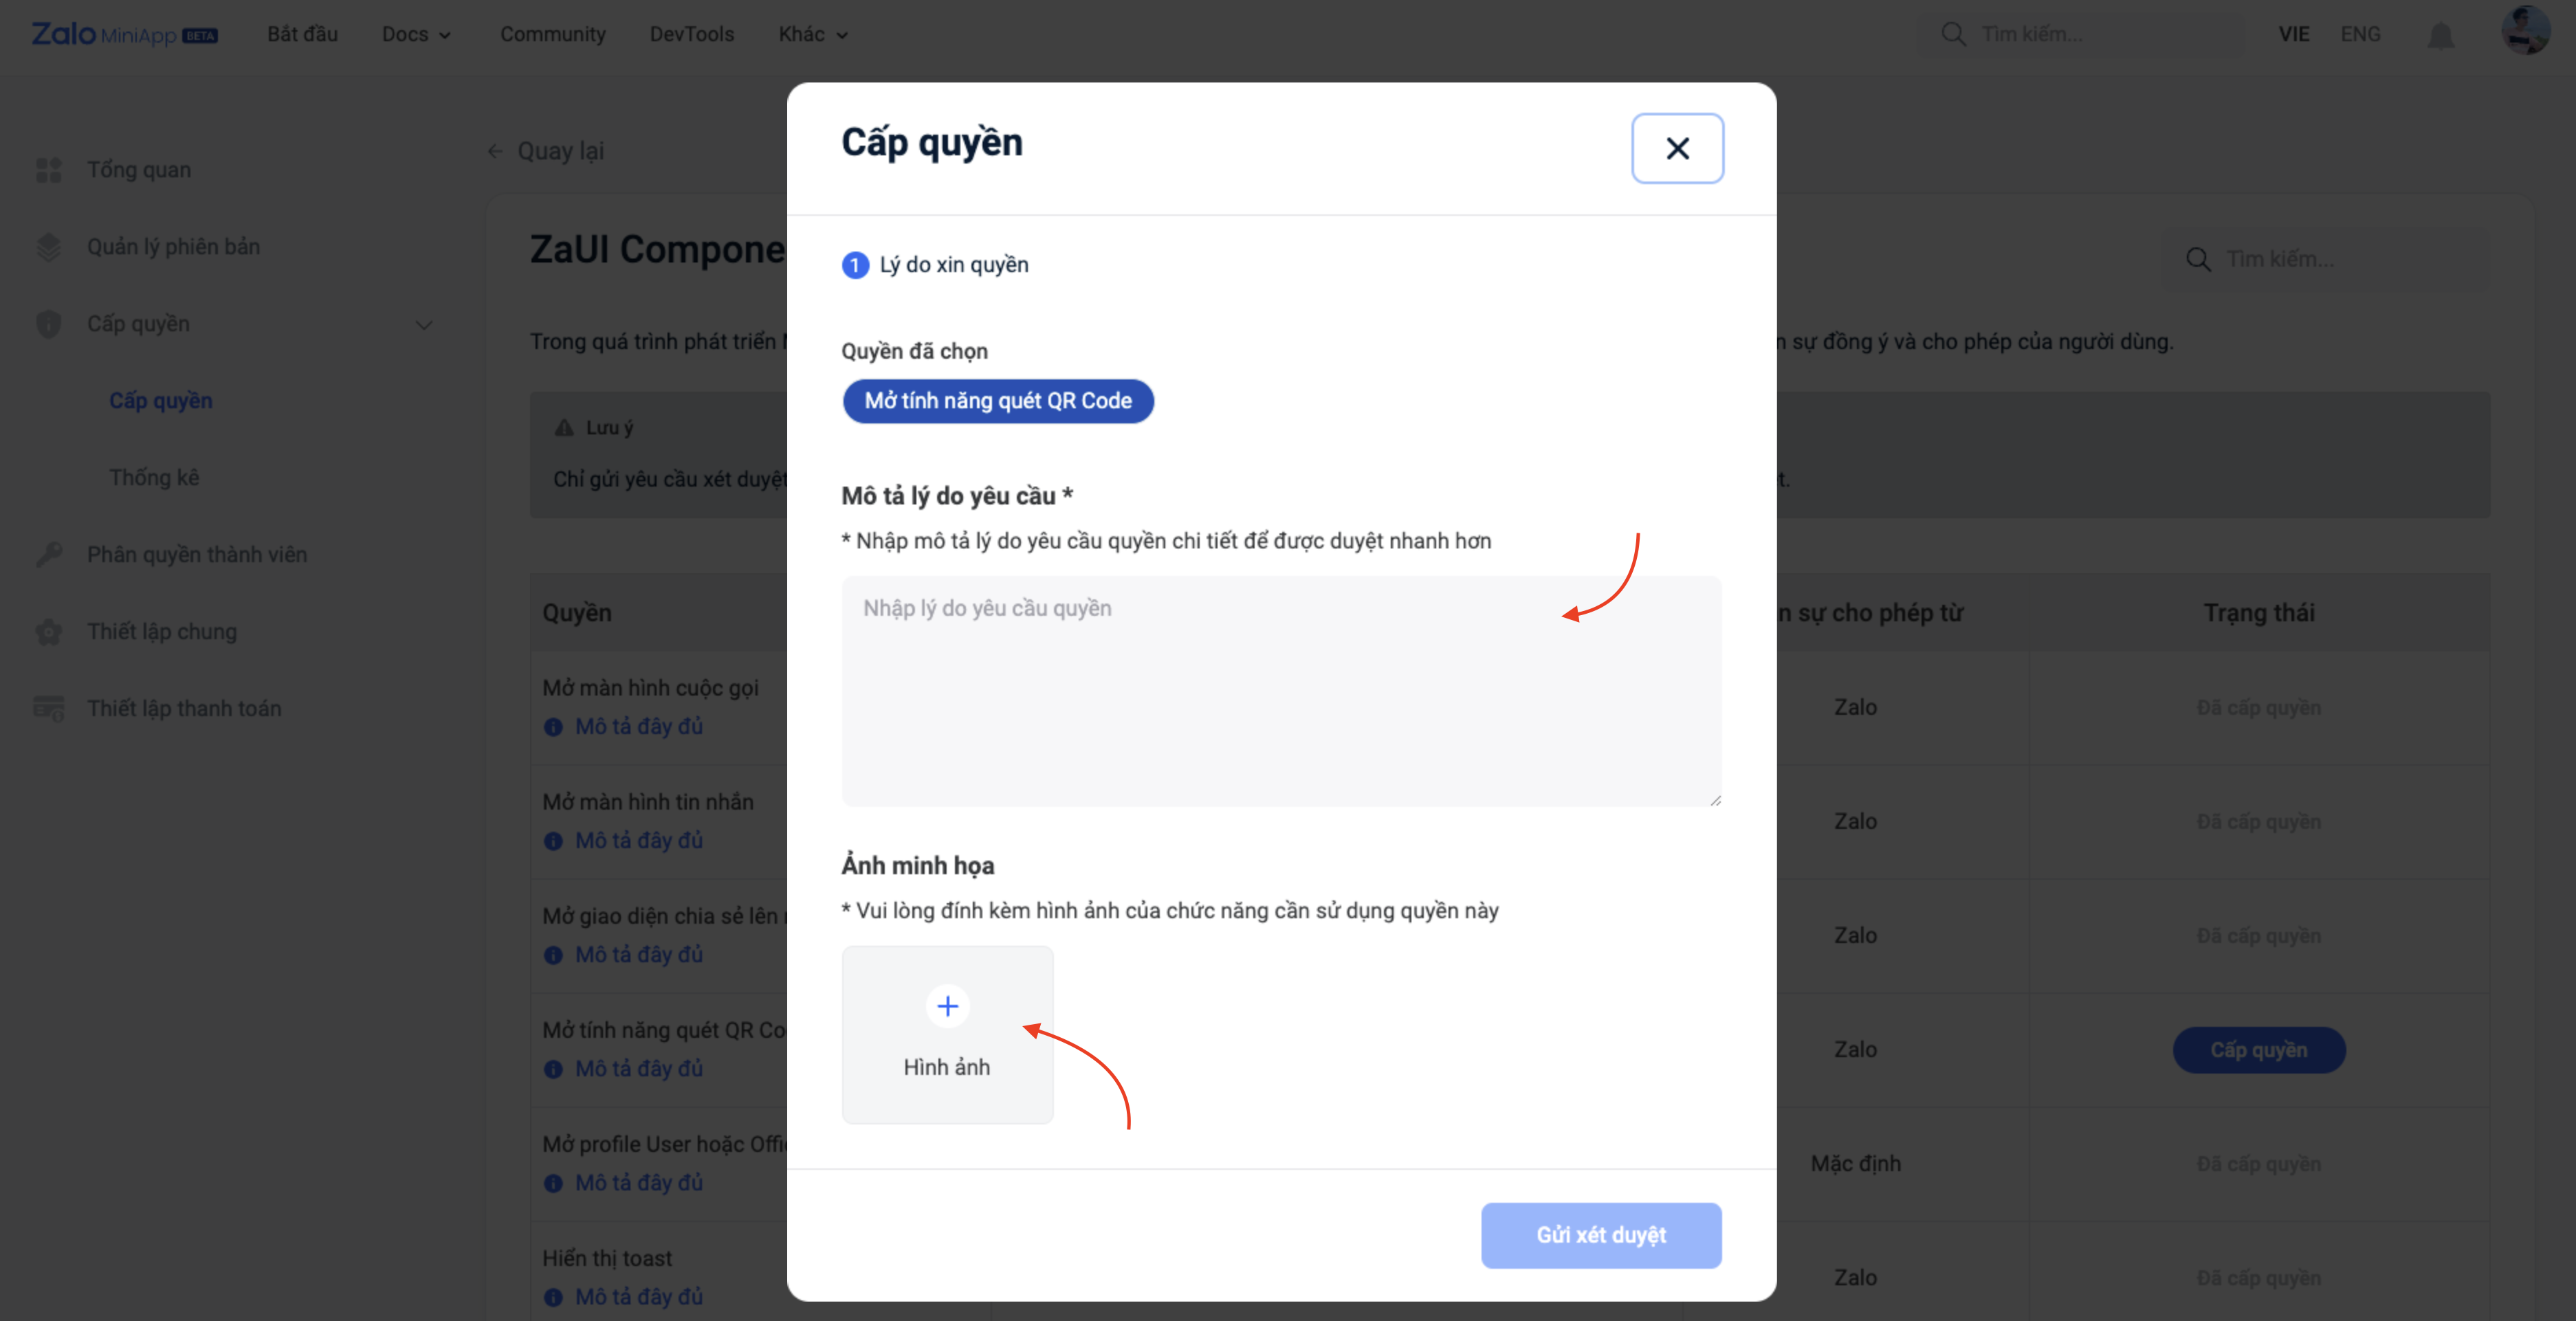Image resolution: width=2576 pixels, height=1321 pixels.
Task: Click the Quản lý phiên bản layers icon
Action: click(48, 247)
